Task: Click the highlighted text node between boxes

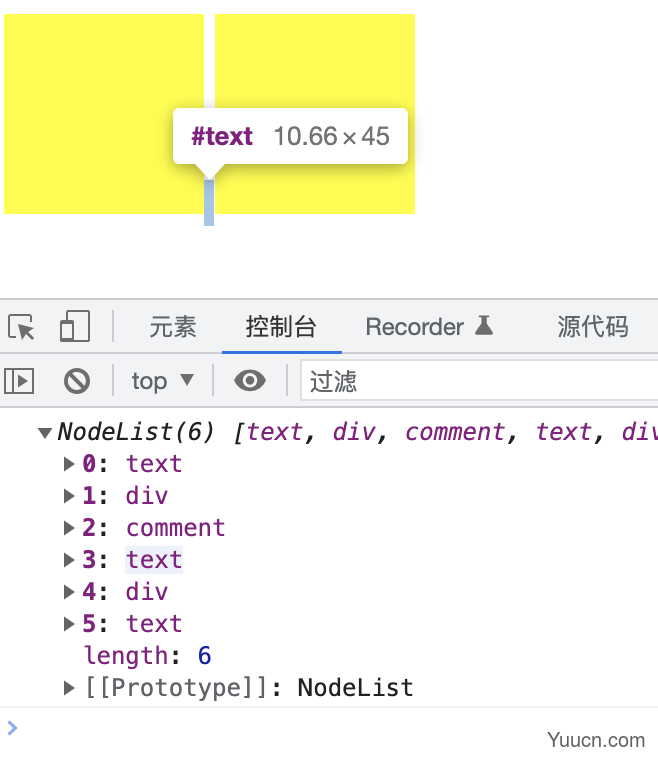Action: coord(209,202)
